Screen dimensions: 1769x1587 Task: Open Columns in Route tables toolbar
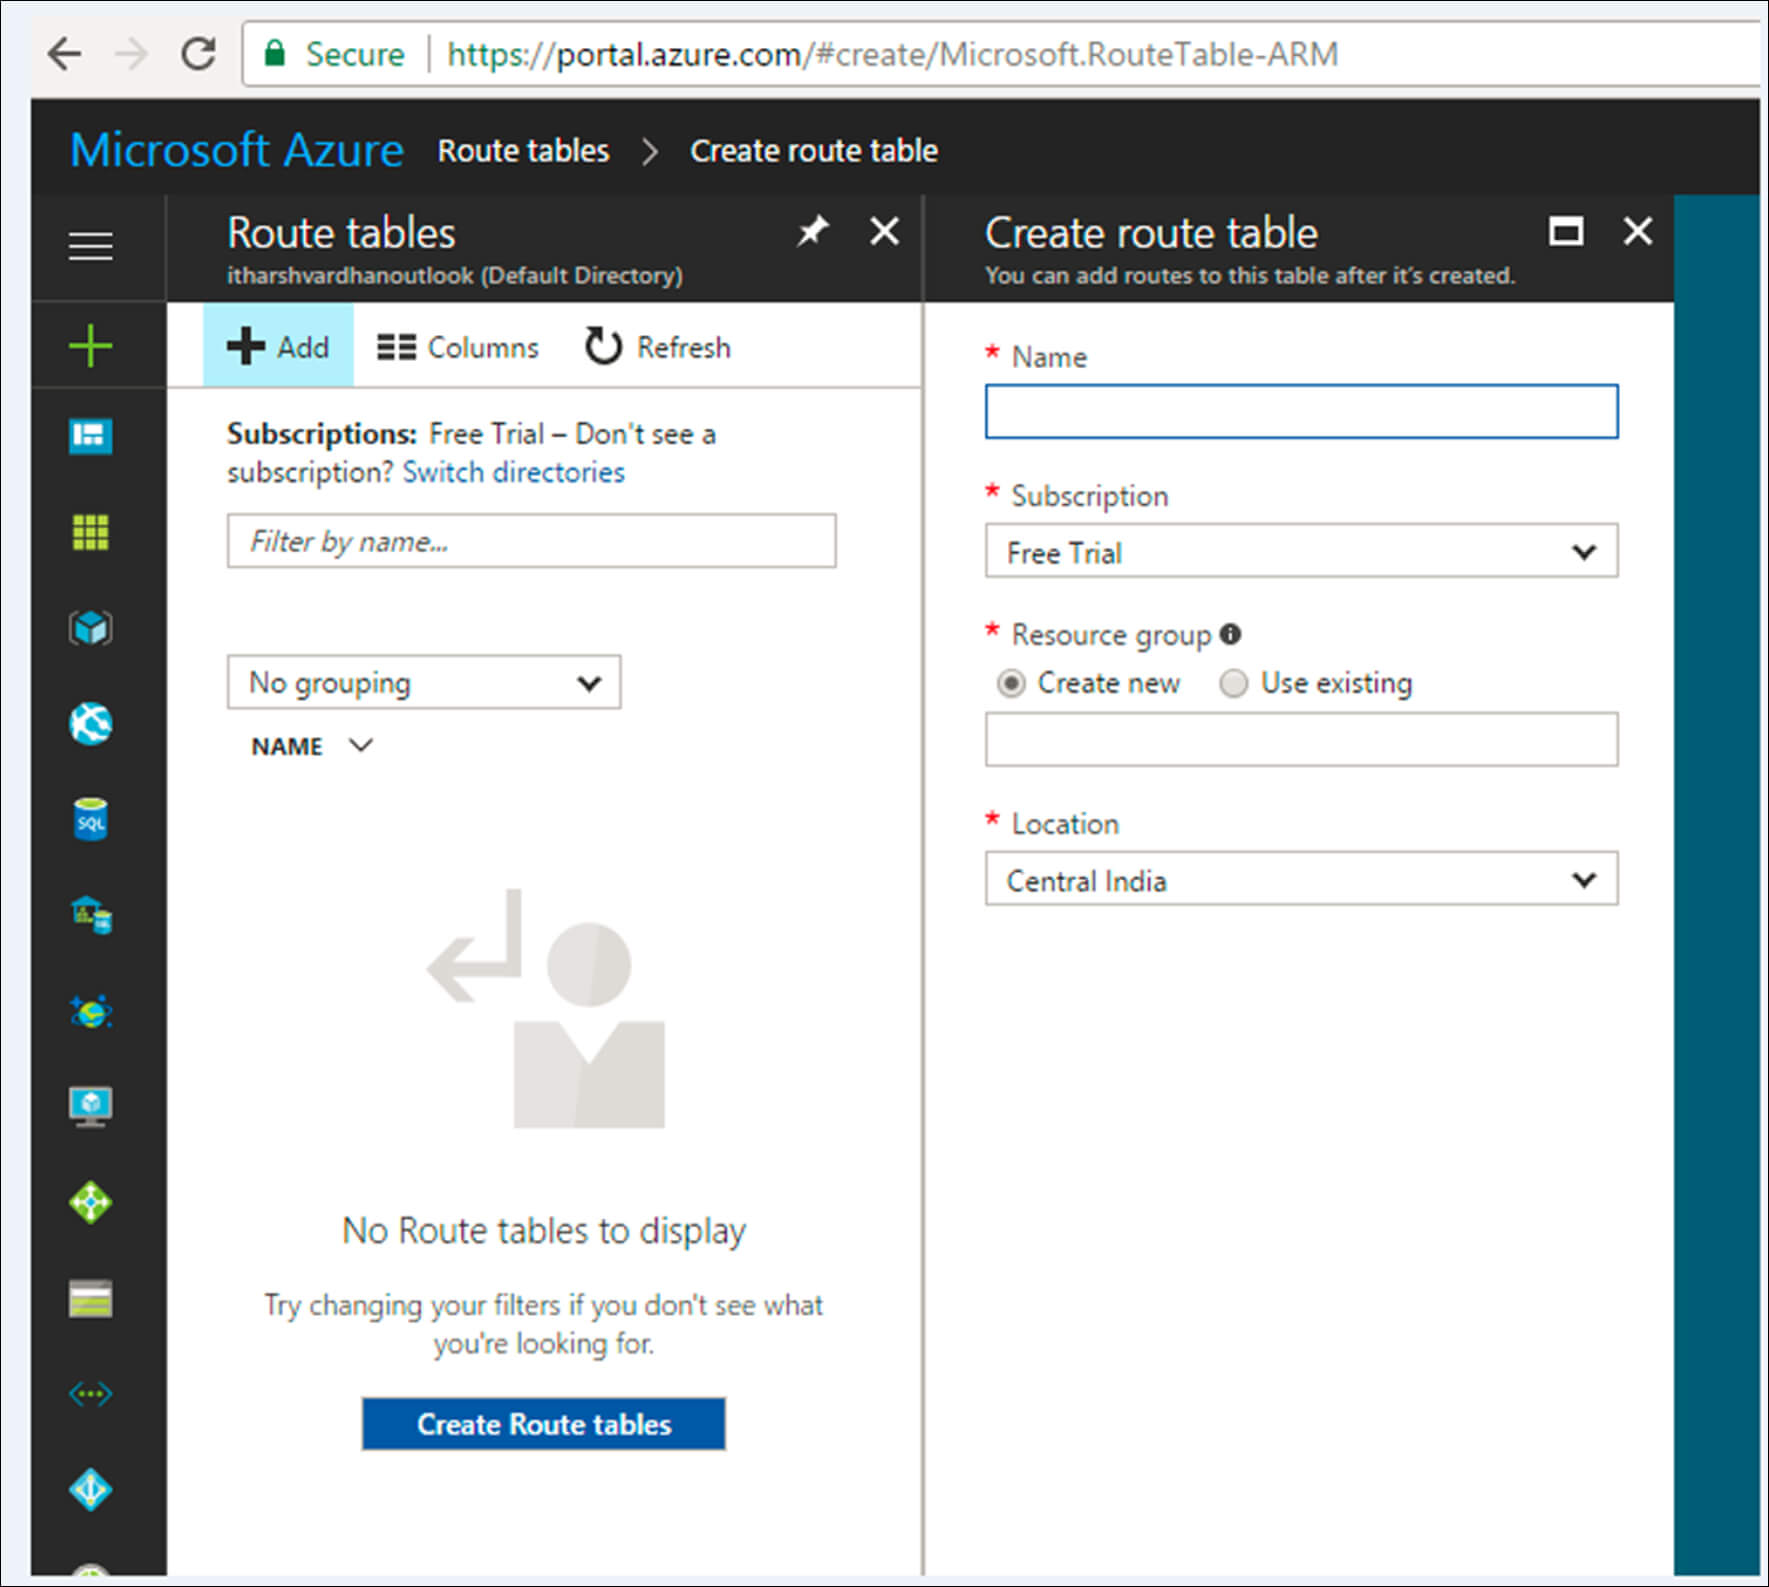pyautogui.click(x=458, y=347)
